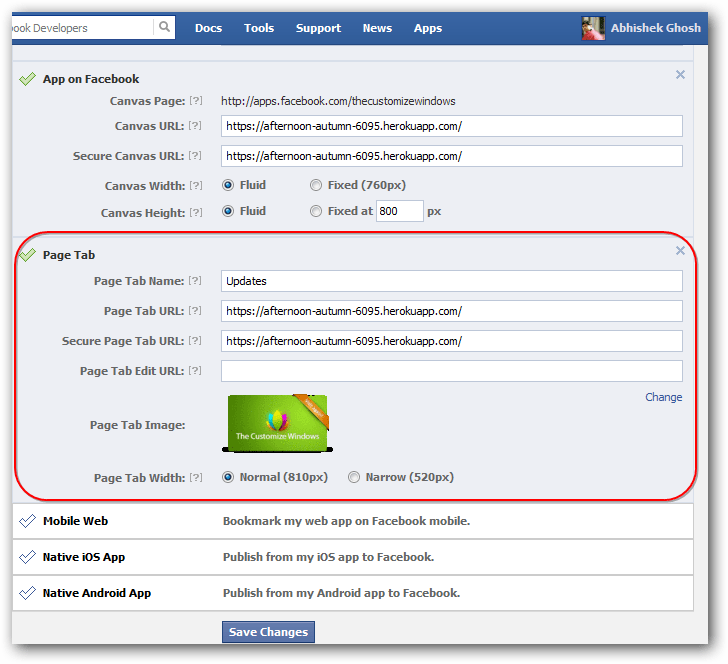Open the Apps menu
This screenshot has height=664, width=728.
tap(428, 28)
